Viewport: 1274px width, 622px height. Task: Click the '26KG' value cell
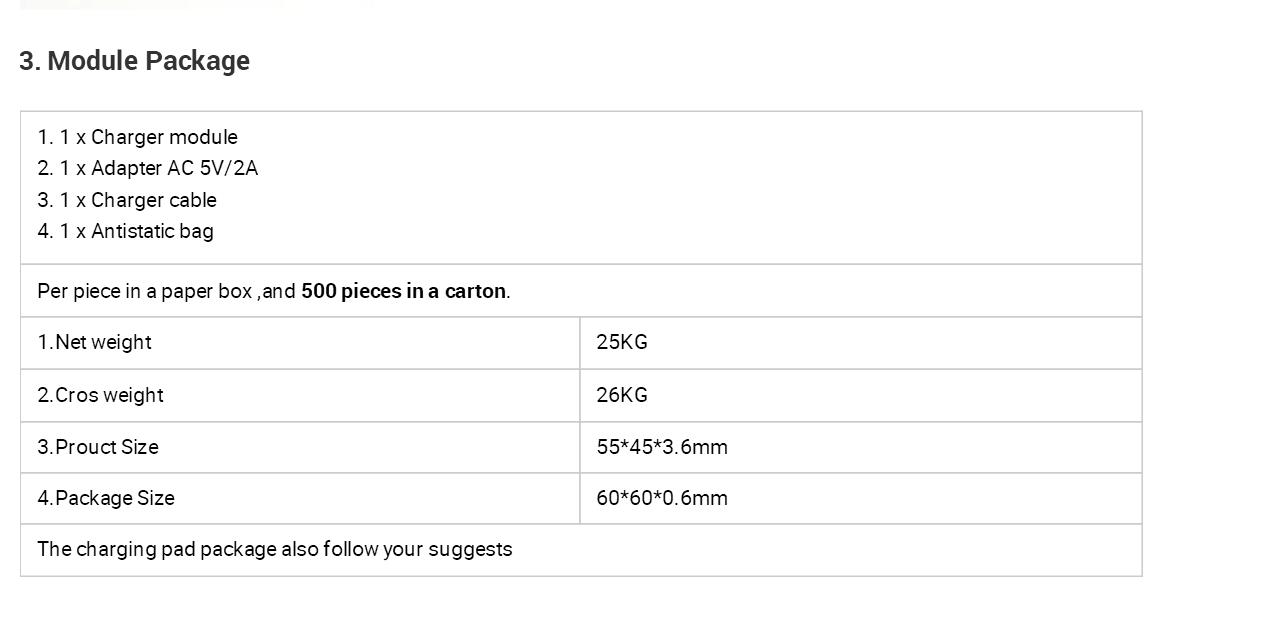coord(861,395)
